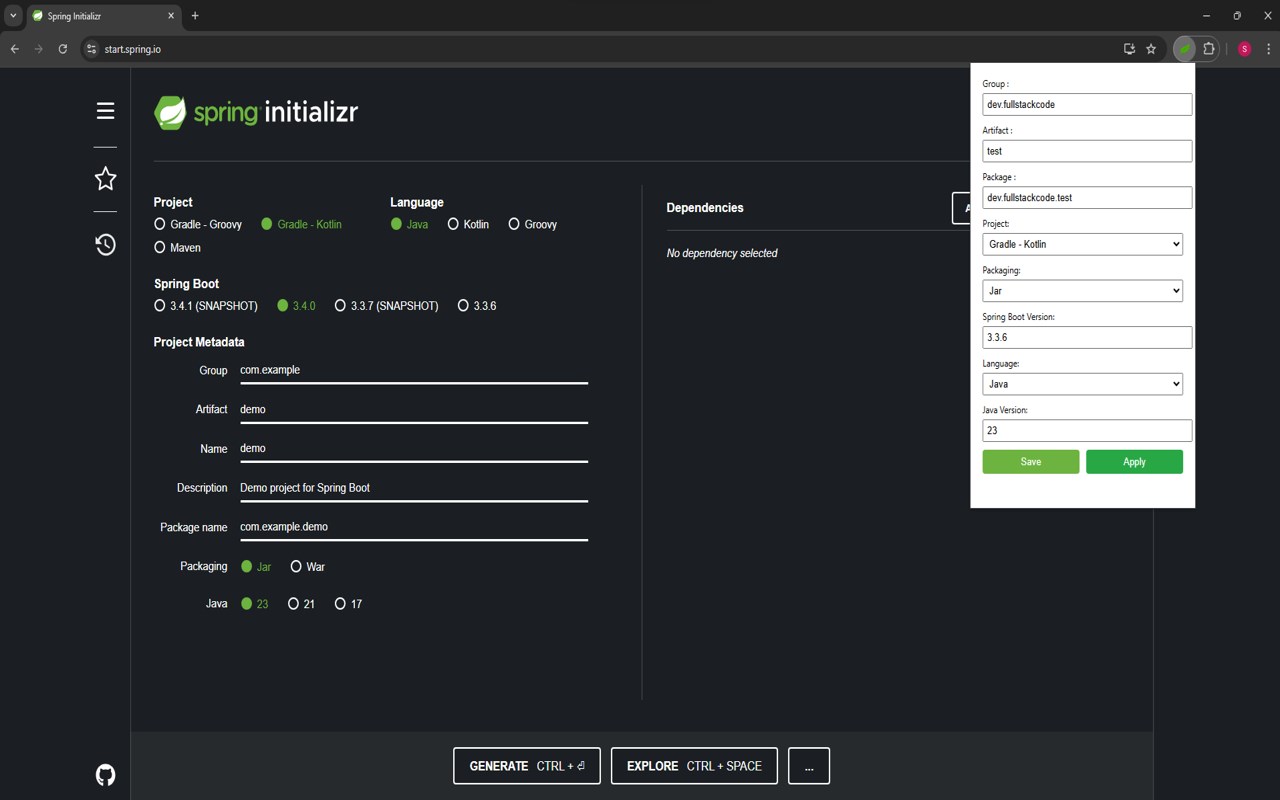Edit Package name field

click(x=414, y=527)
